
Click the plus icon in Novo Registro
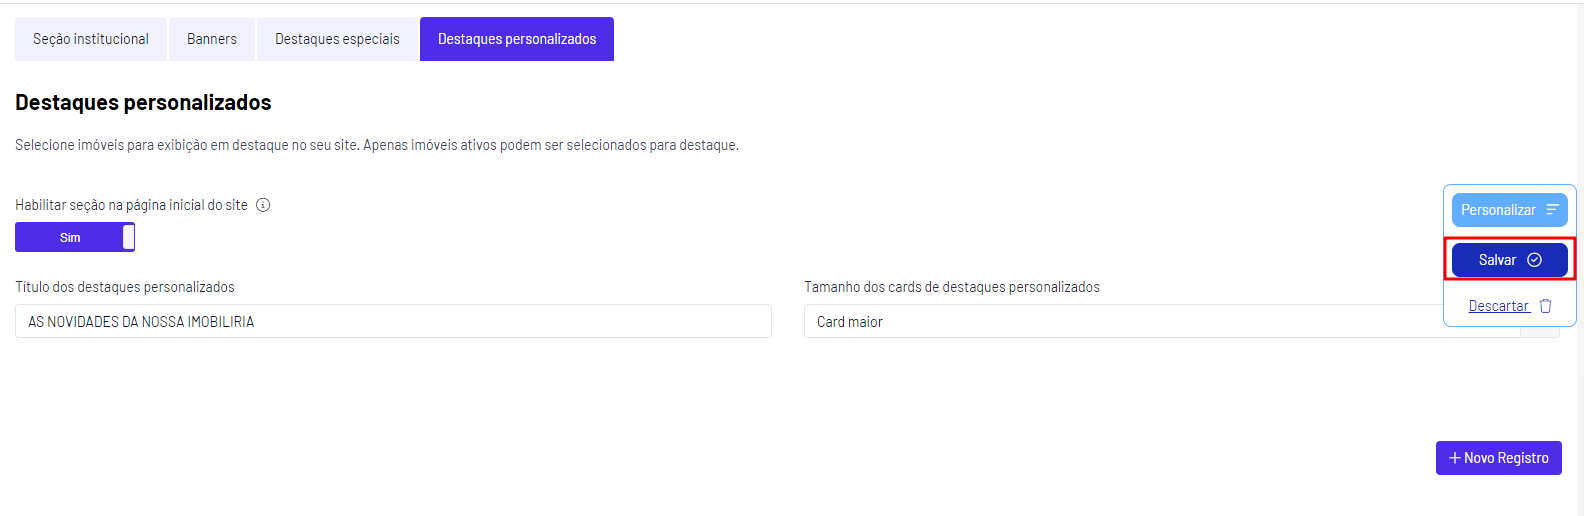[1455, 458]
